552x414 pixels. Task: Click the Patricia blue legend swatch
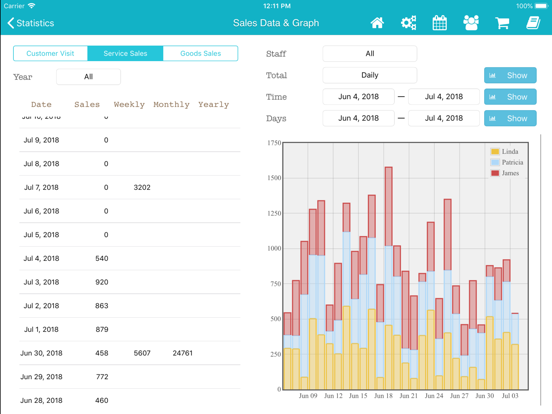click(x=495, y=162)
